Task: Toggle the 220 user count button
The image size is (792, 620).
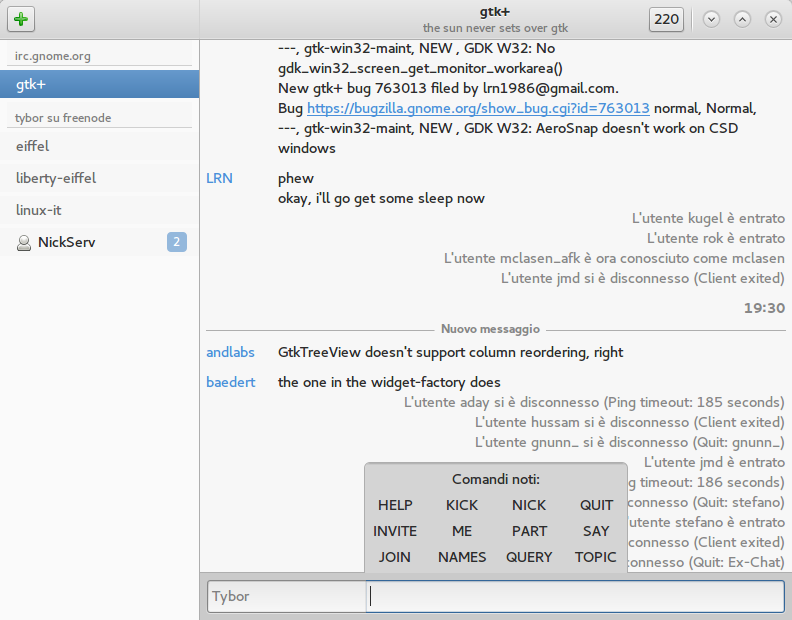Action: tap(666, 20)
